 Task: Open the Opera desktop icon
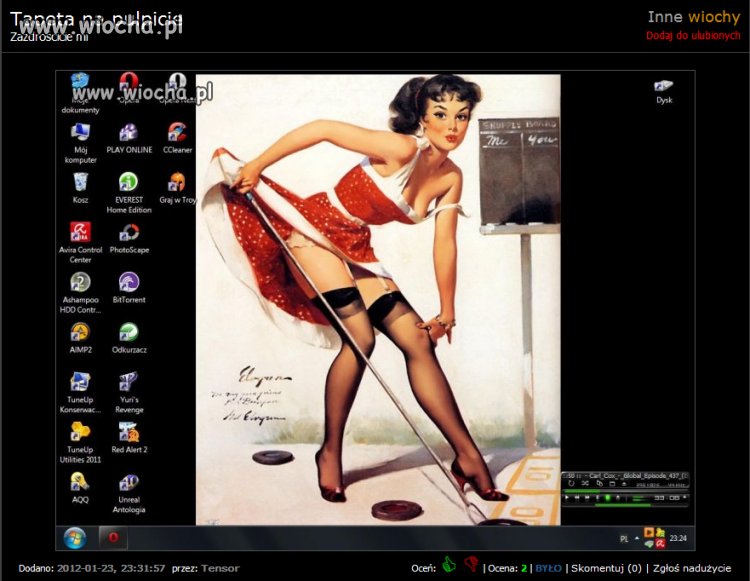point(129,88)
